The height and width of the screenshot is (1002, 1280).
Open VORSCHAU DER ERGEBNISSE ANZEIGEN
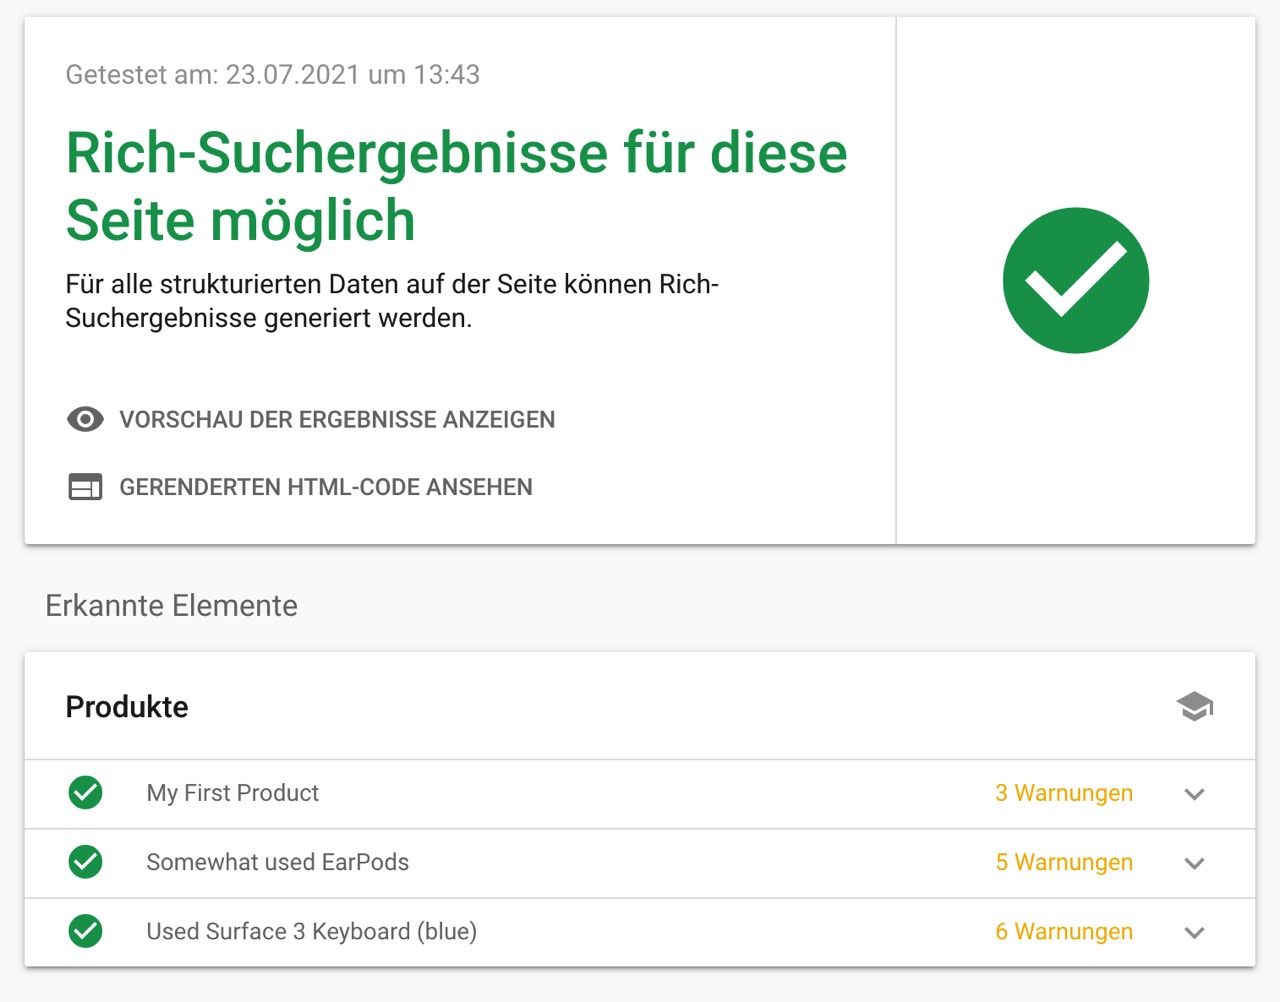pyautogui.click(x=337, y=420)
